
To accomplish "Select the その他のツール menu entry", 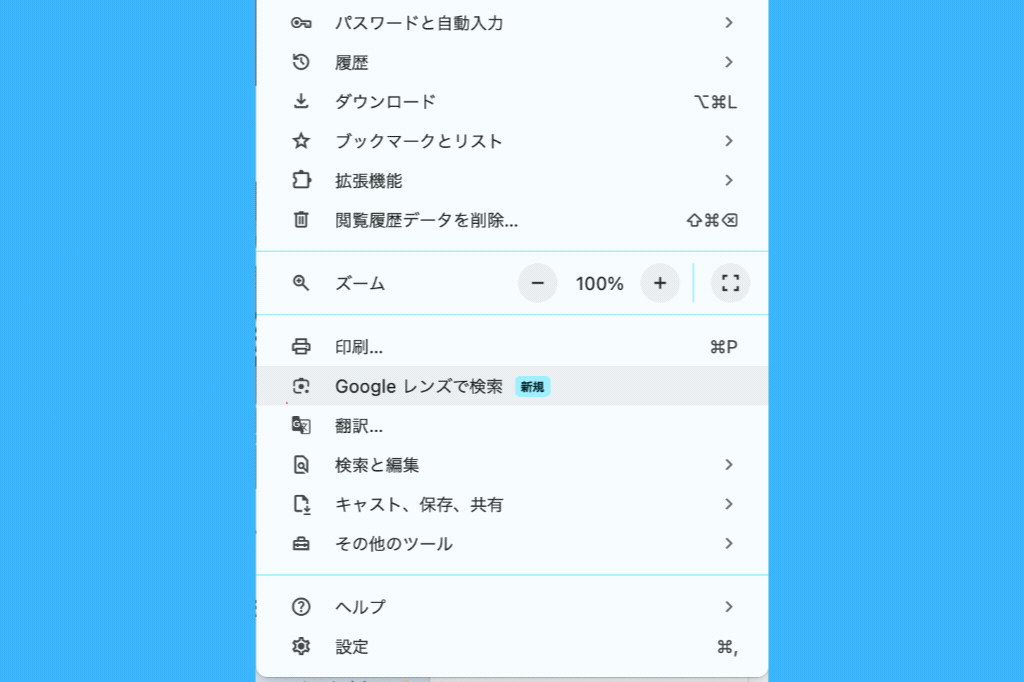I will point(394,544).
